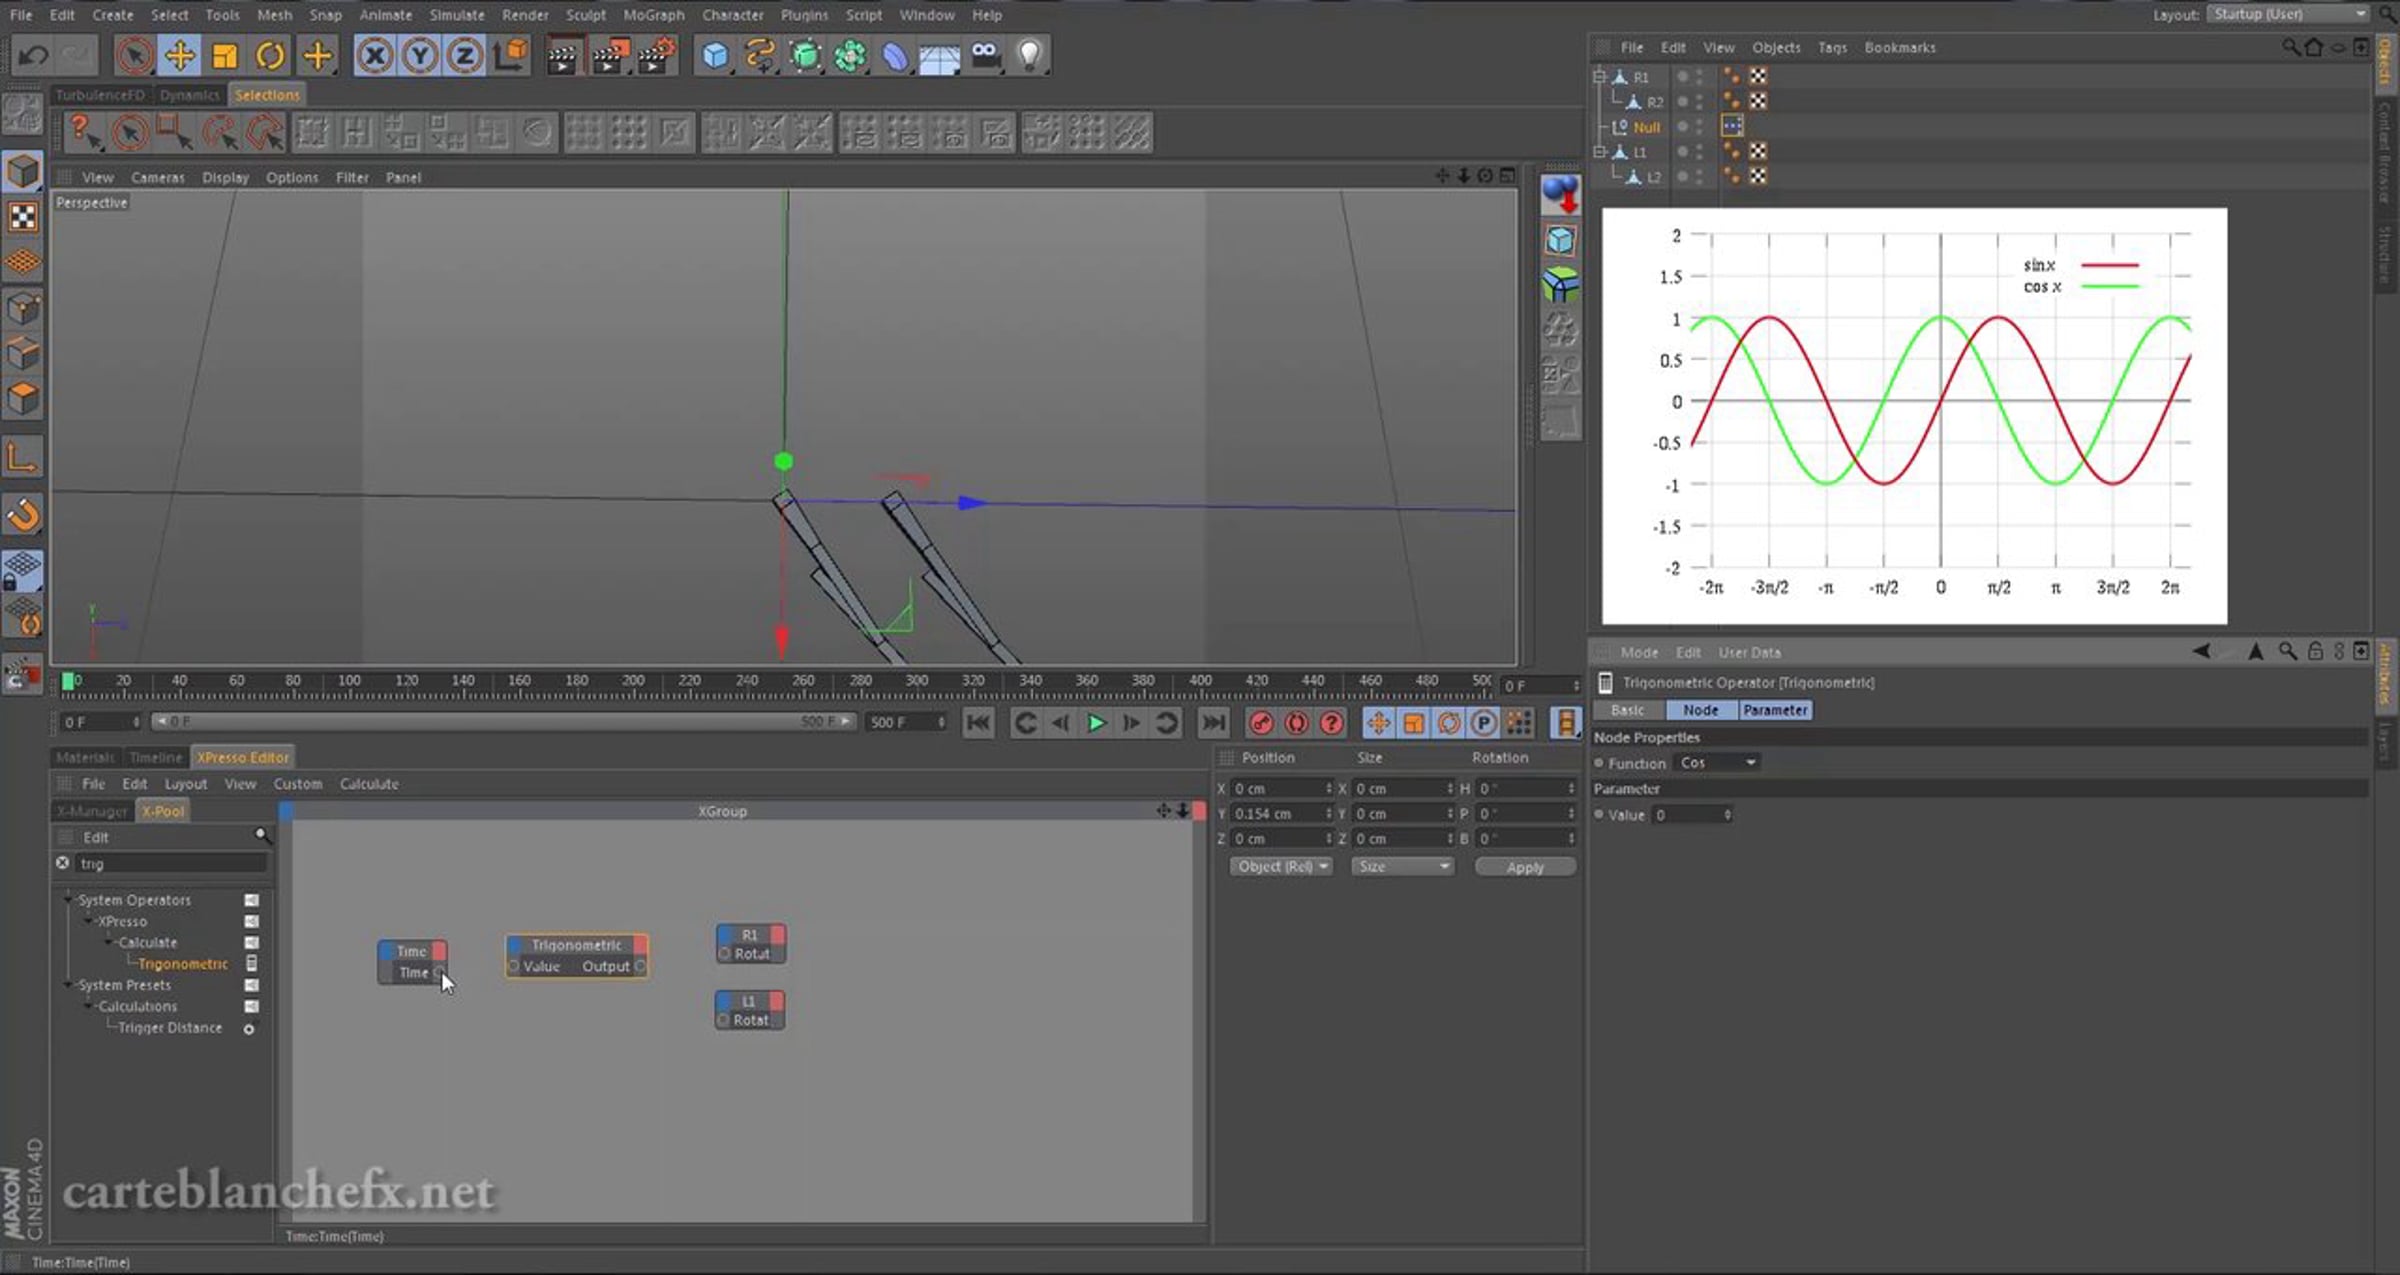
Task: Select the Rotate tool icon
Action: click(x=270, y=55)
